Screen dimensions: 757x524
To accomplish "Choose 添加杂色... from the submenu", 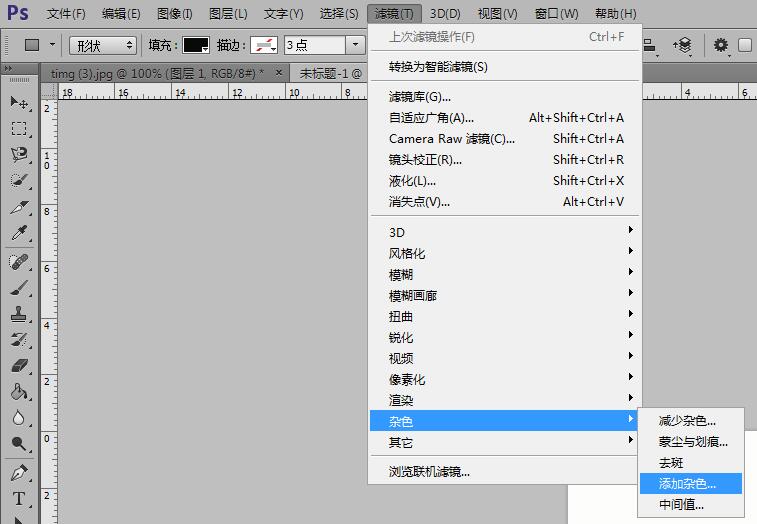I will tap(688, 484).
